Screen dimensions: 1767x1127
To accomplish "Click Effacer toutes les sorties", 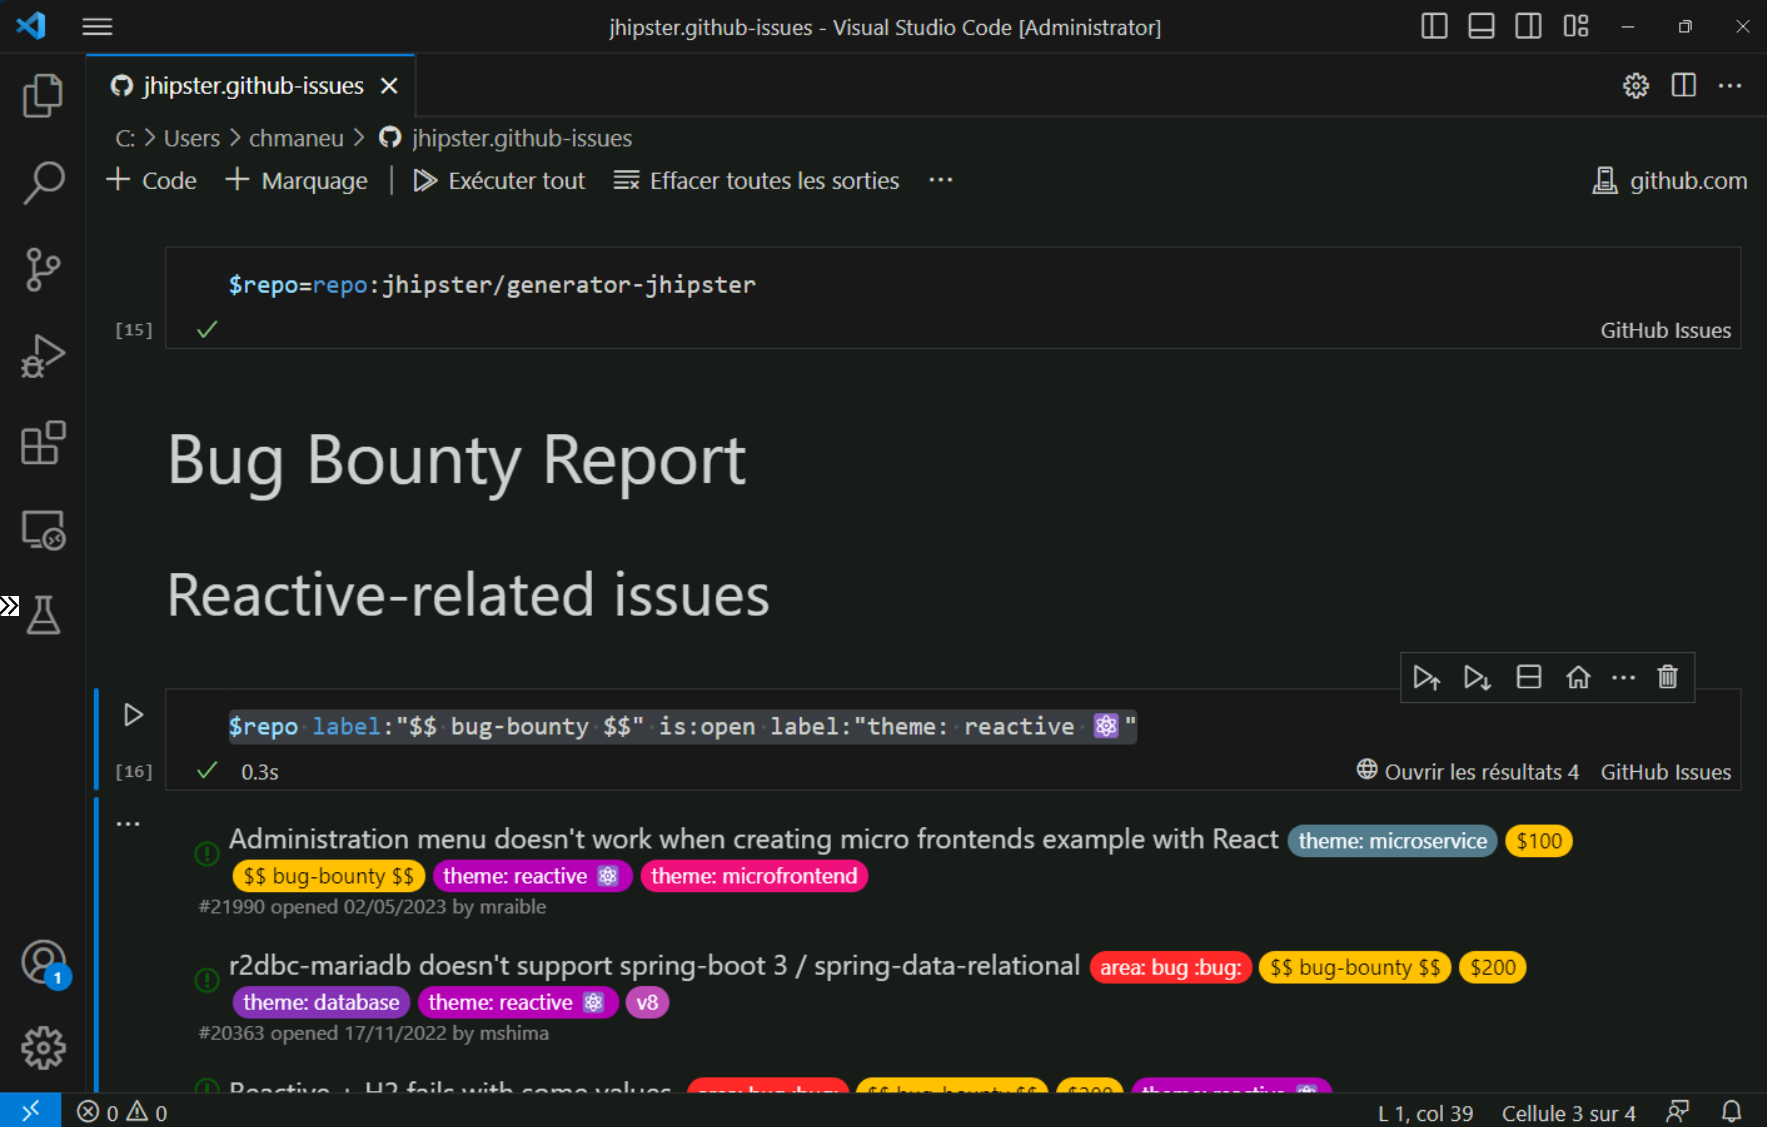I will (x=757, y=181).
